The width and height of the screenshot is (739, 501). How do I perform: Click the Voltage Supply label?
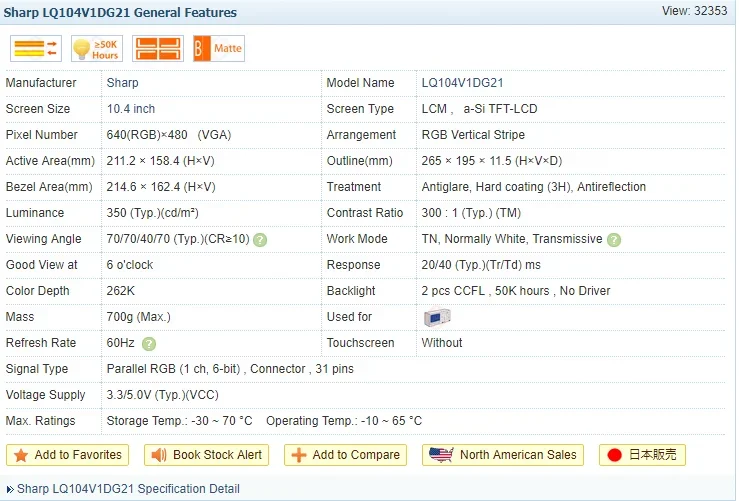pyautogui.click(x=45, y=395)
